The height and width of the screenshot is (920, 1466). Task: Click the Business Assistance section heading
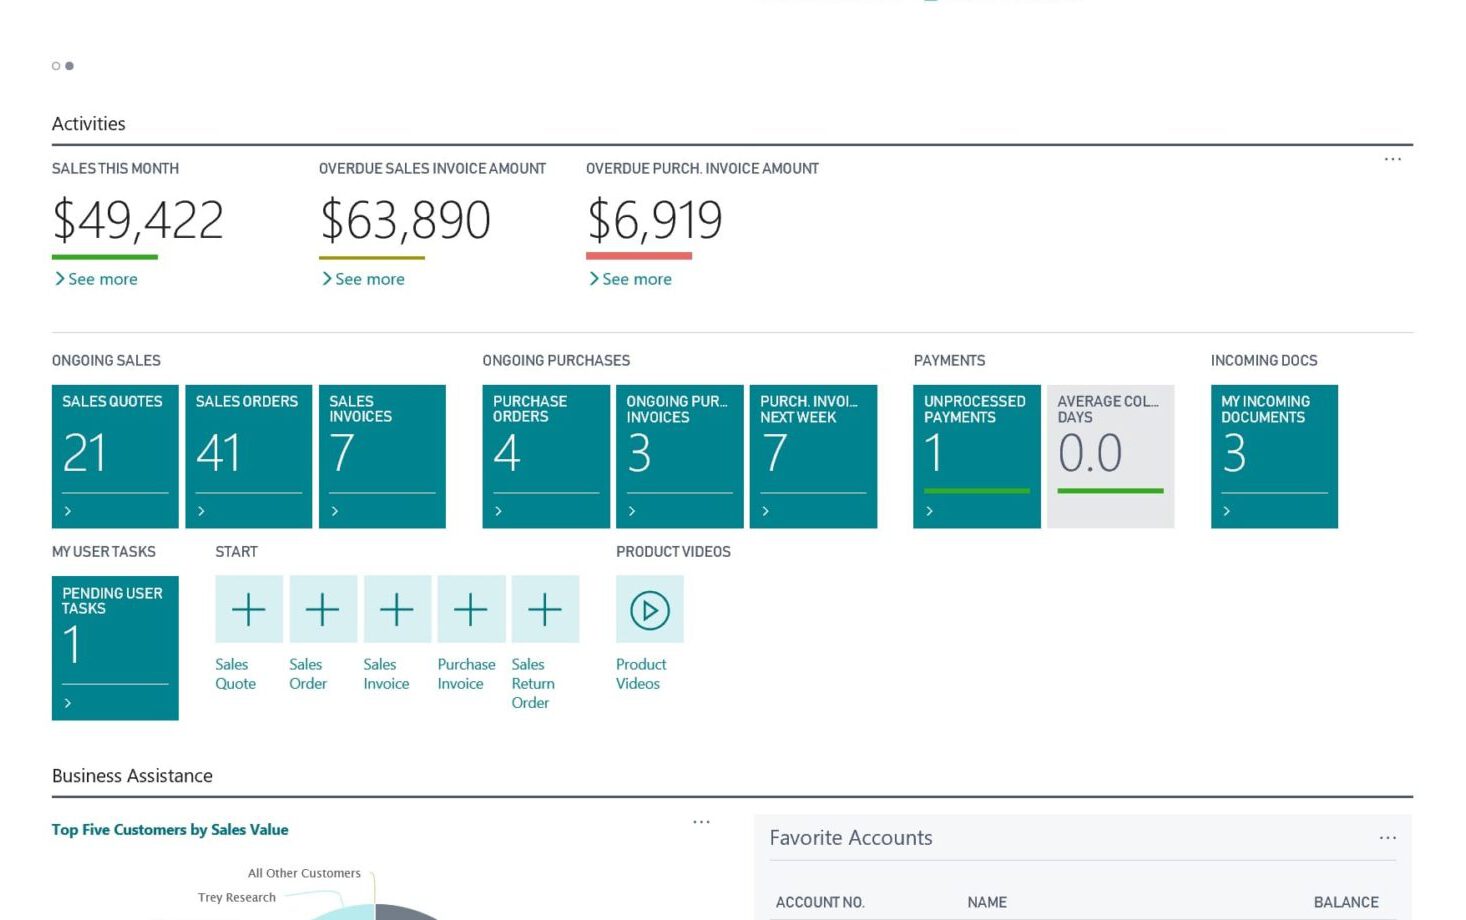132,776
